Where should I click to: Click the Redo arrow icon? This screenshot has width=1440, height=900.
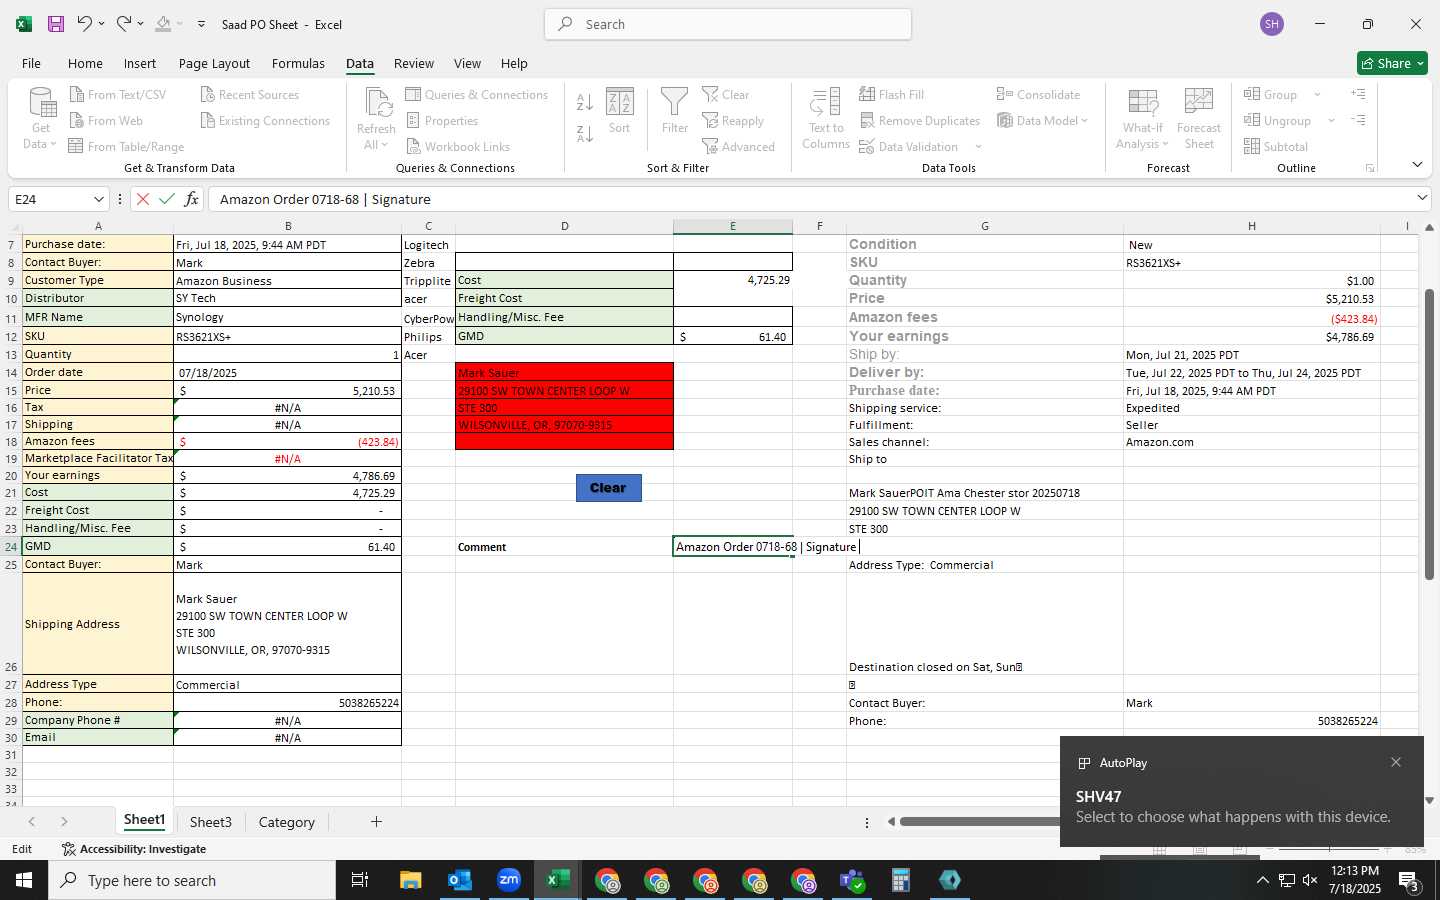click(x=123, y=24)
